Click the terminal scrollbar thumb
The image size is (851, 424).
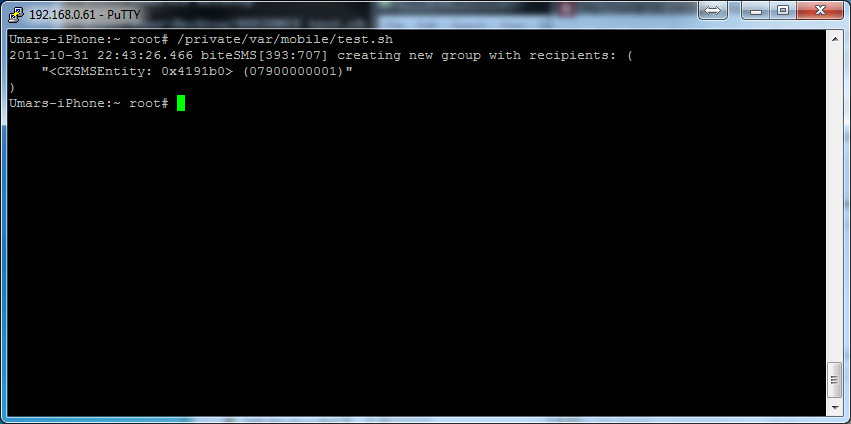835,381
